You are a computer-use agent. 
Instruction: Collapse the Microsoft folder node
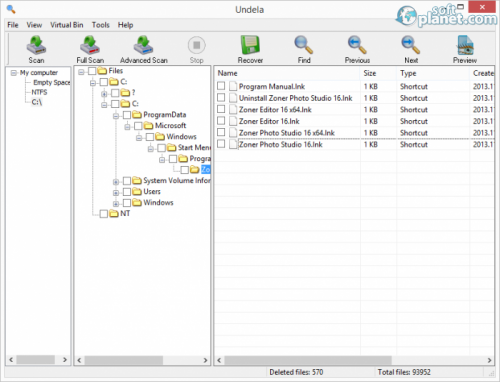pyautogui.click(x=127, y=127)
